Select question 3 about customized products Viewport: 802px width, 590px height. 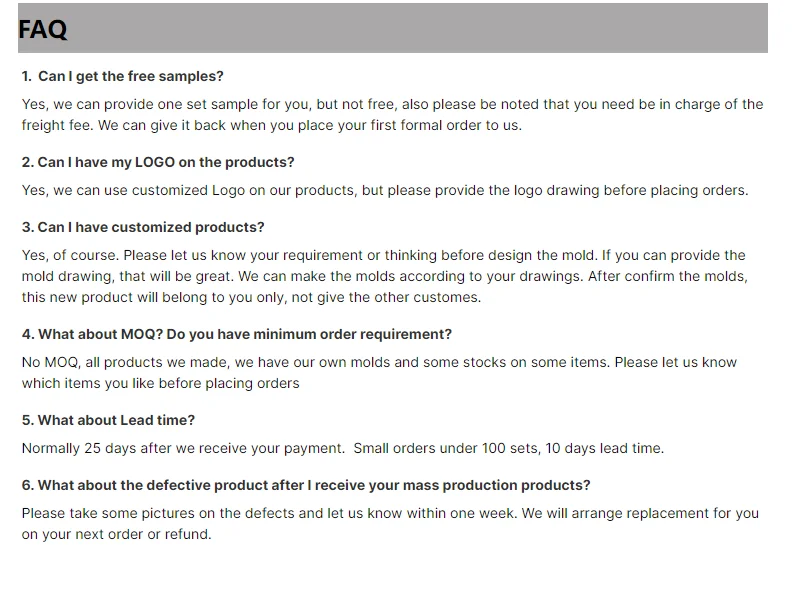(x=143, y=227)
